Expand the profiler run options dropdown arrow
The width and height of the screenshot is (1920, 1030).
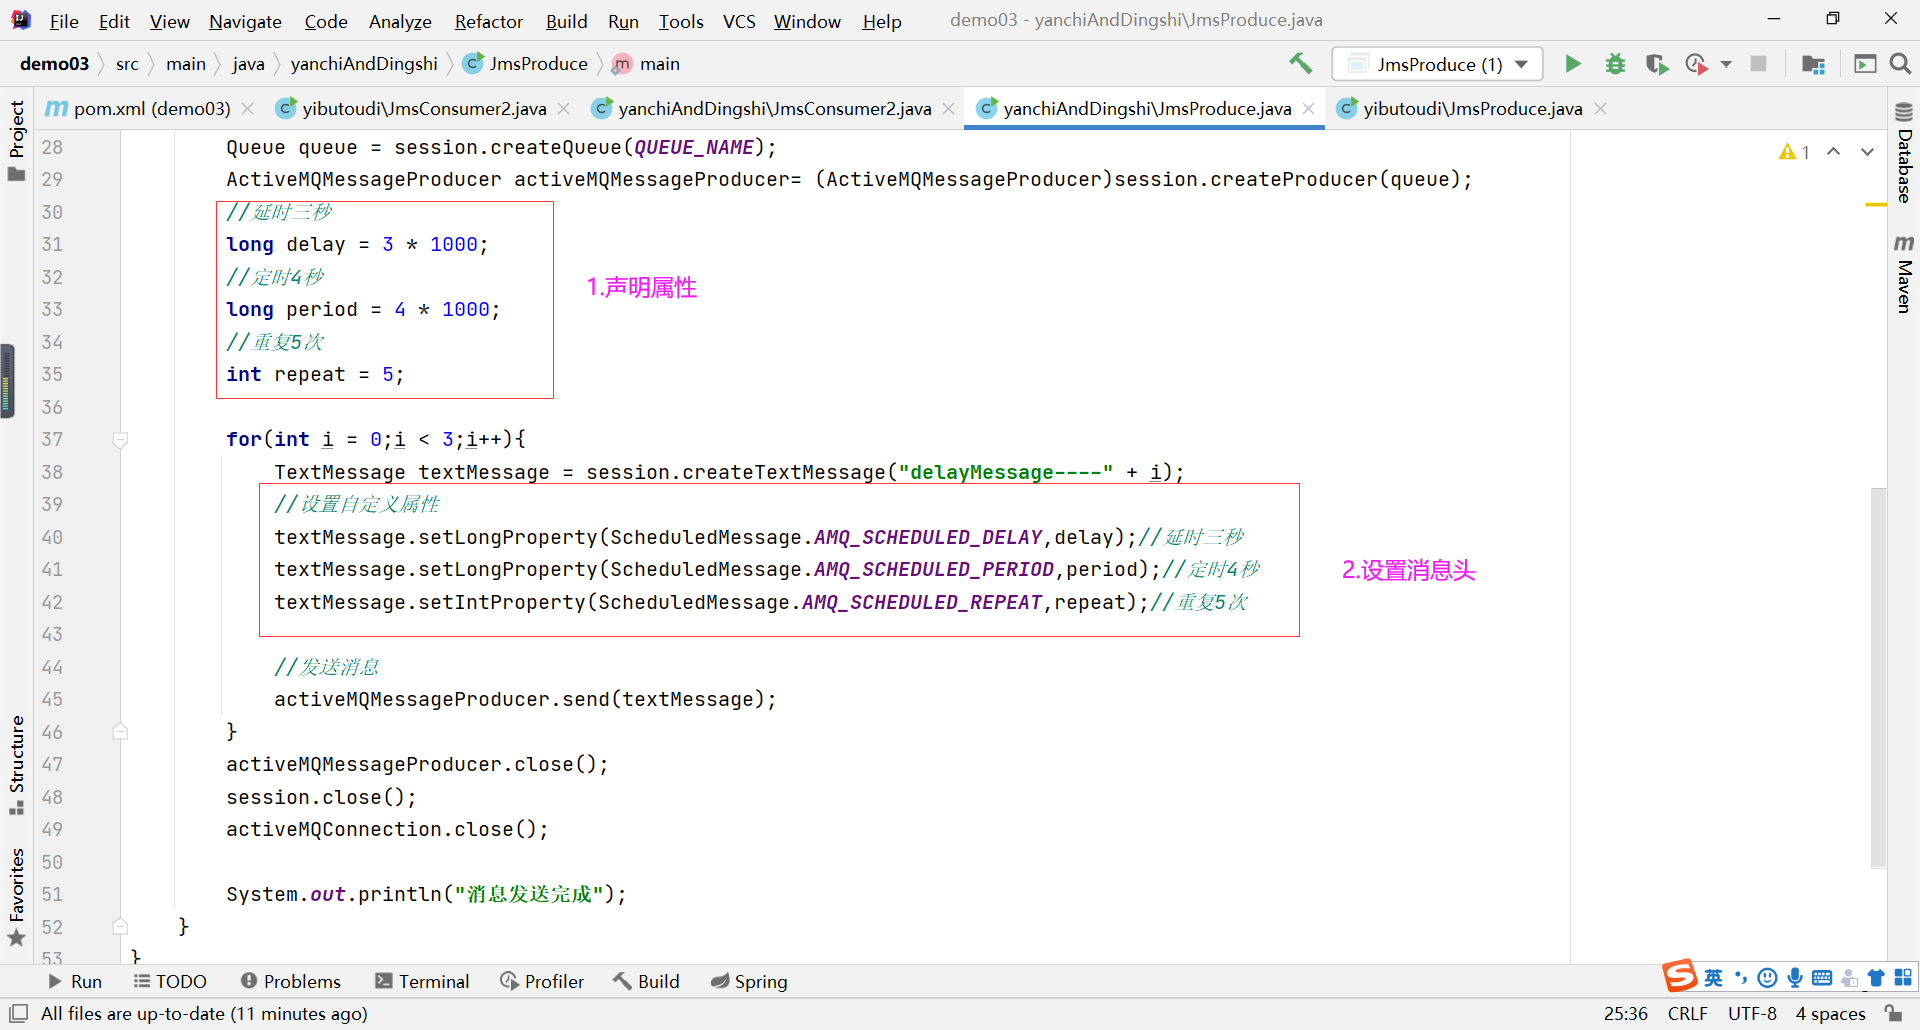point(1726,64)
